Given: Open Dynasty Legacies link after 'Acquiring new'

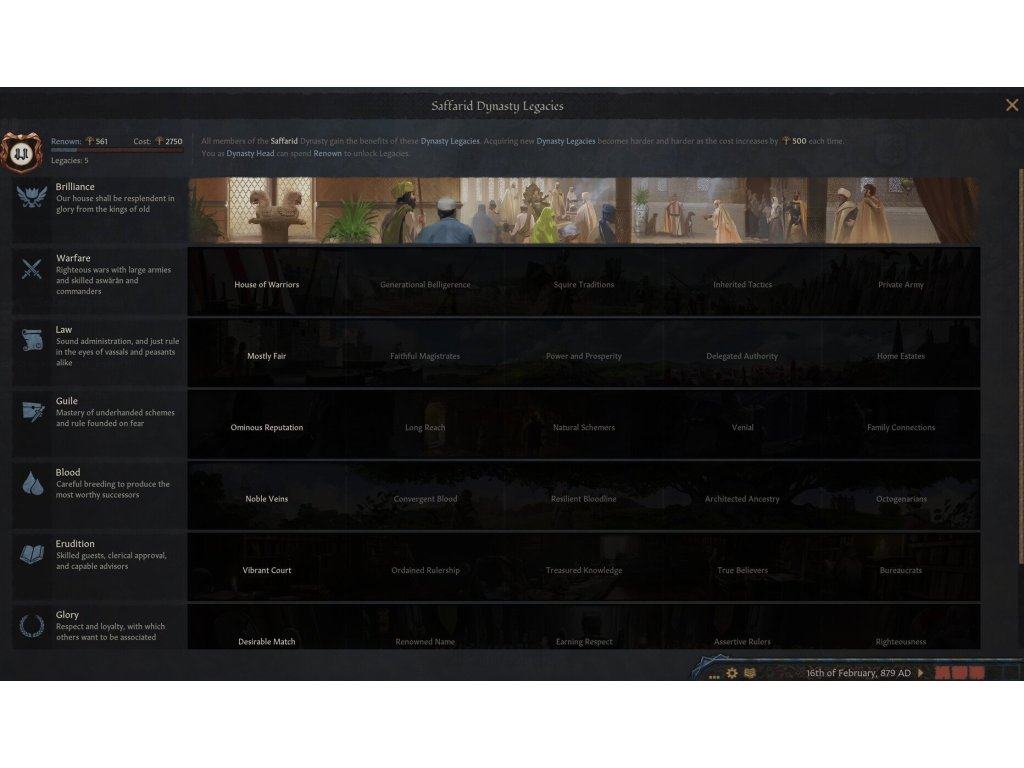Looking at the screenshot, I should pyautogui.click(x=566, y=141).
